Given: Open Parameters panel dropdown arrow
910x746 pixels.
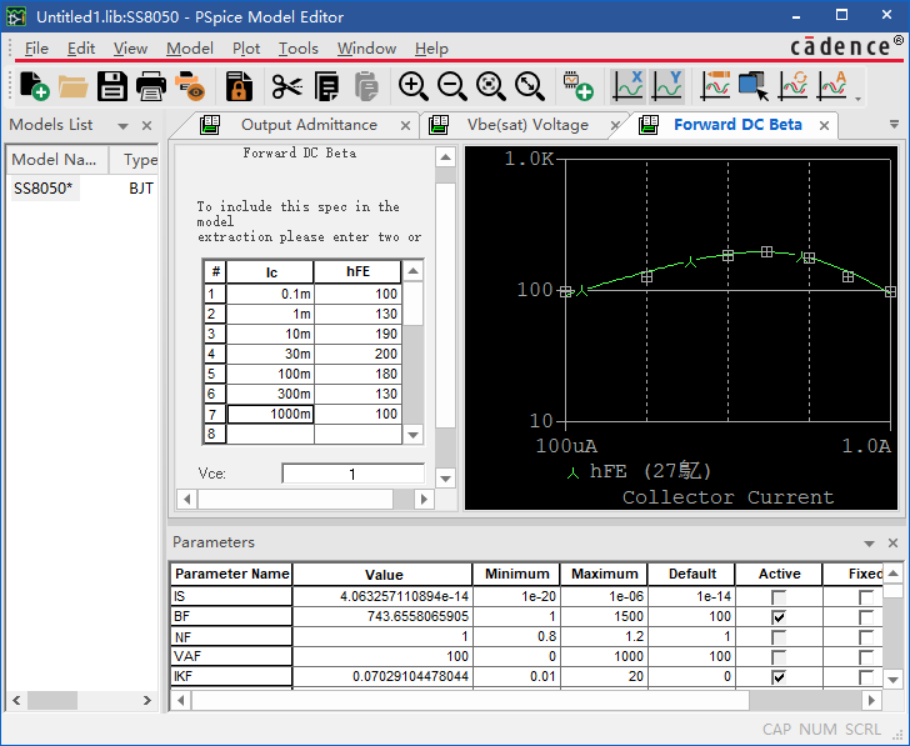Looking at the screenshot, I should point(869,543).
